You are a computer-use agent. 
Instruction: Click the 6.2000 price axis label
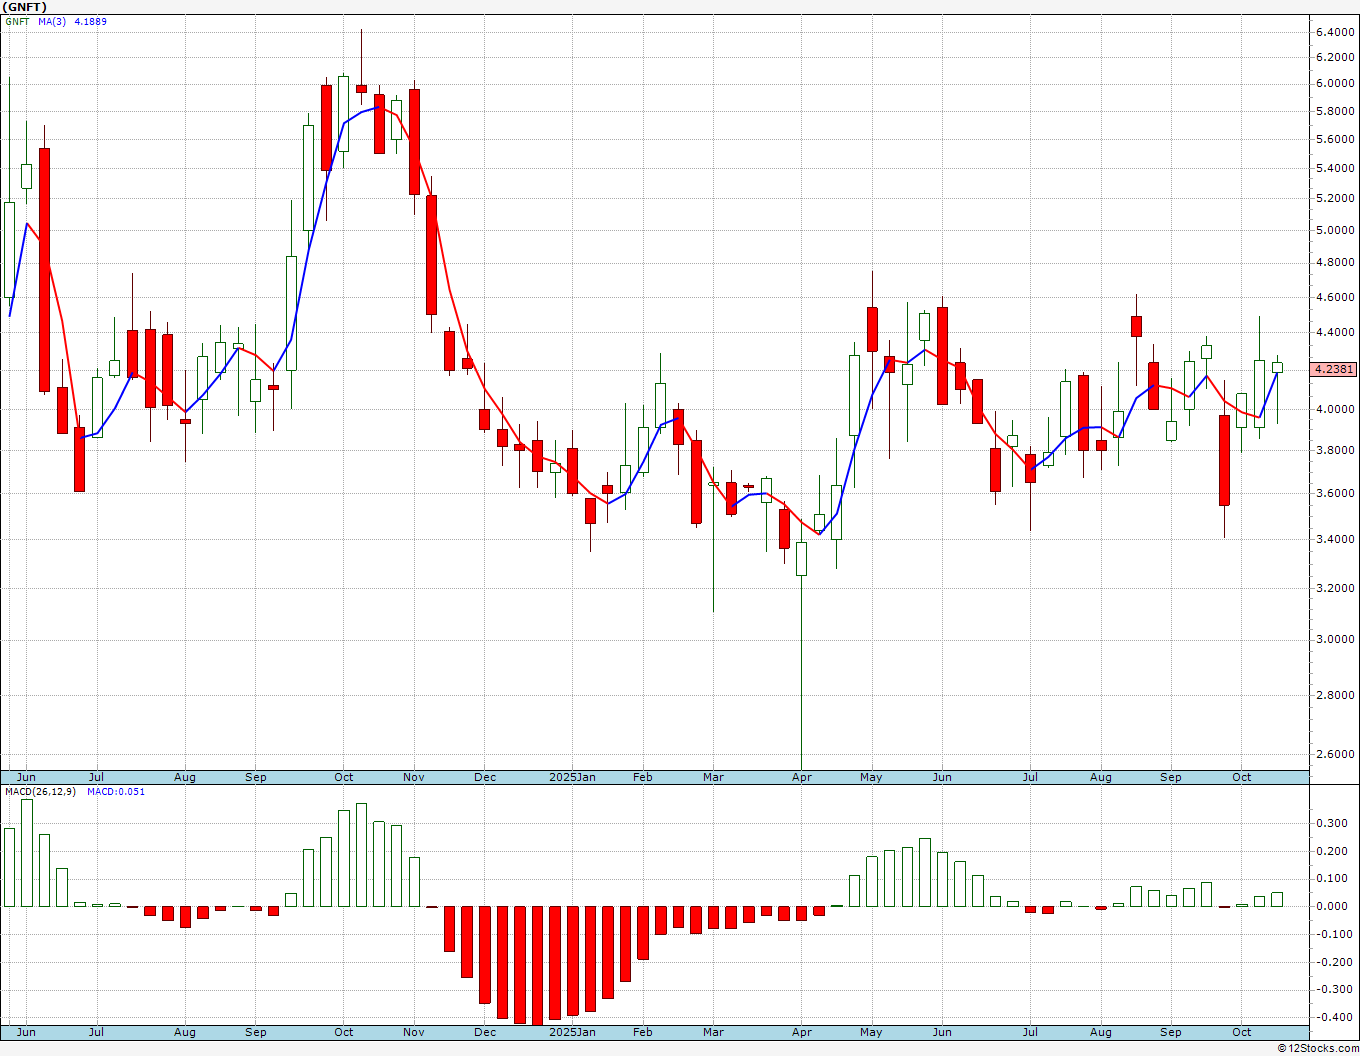tap(1335, 57)
